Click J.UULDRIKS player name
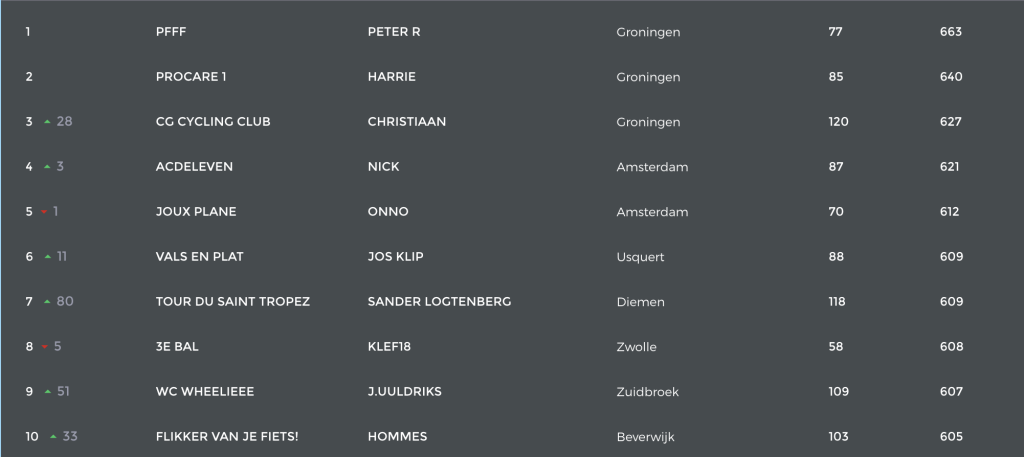The width and height of the screenshot is (1024, 457). (404, 392)
